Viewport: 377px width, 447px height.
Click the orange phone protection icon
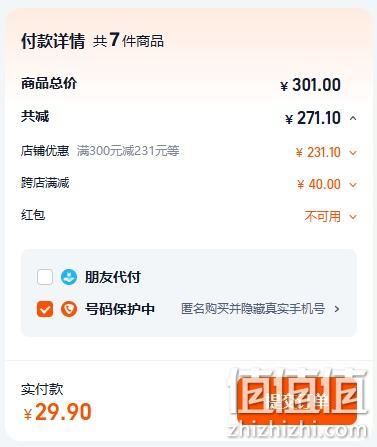(x=69, y=309)
